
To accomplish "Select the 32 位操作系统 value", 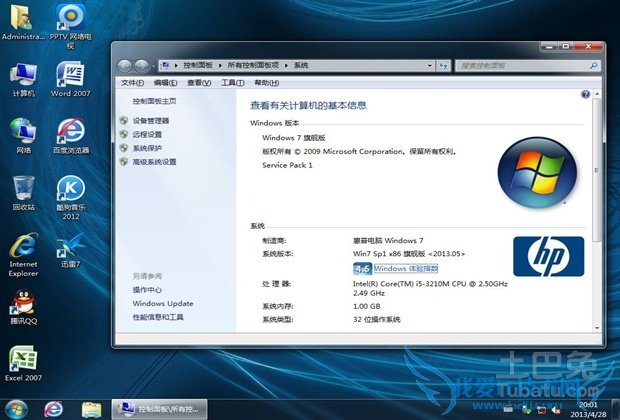I will [x=376, y=319].
